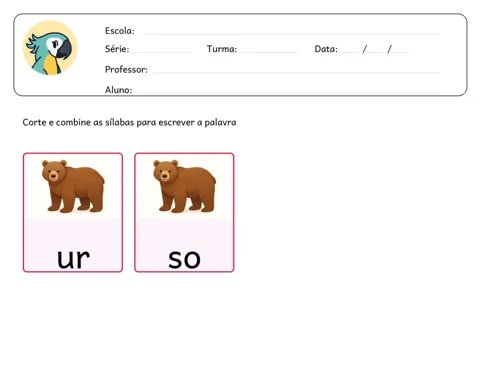Click the Turma blank line
The width and height of the screenshot is (480, 384).
tap(270, 52)
